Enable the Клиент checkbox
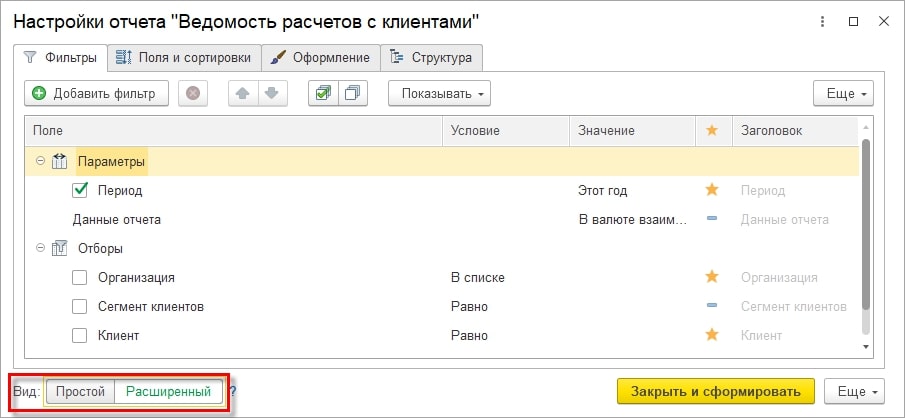This screenshot has width=905, height=418. coord(80,335)
